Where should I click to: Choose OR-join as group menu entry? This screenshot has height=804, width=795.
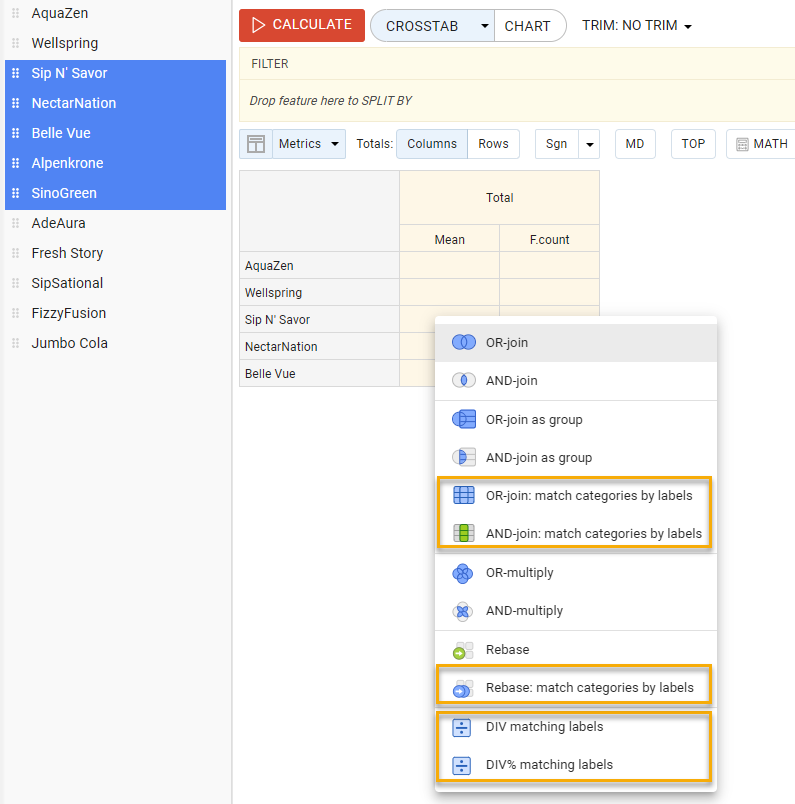(534, 420)
